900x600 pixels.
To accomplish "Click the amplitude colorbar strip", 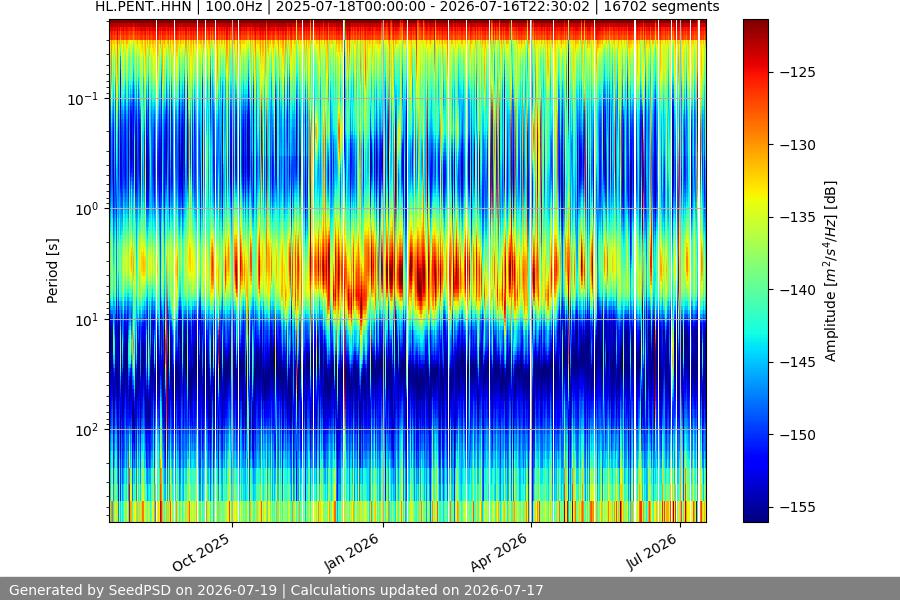I will (x=755, y=271).
